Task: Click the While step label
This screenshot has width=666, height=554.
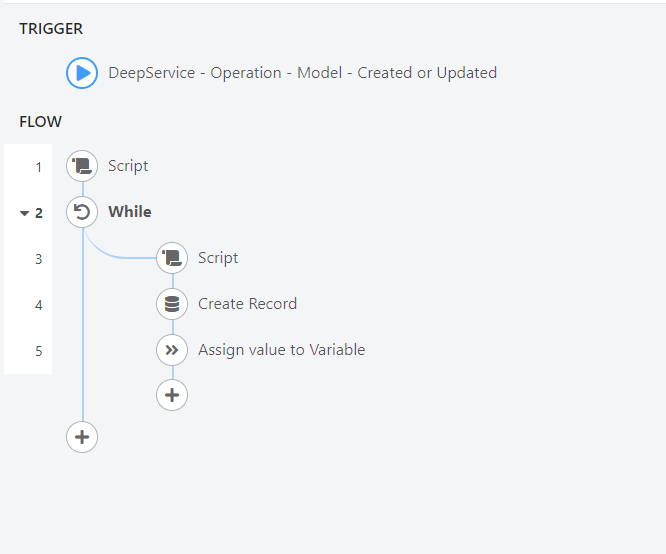Action: (130, 212)
